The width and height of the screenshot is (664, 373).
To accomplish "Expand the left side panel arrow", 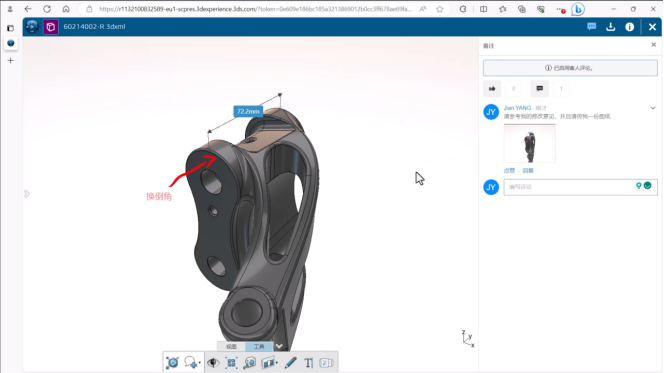I will (27, 194).
